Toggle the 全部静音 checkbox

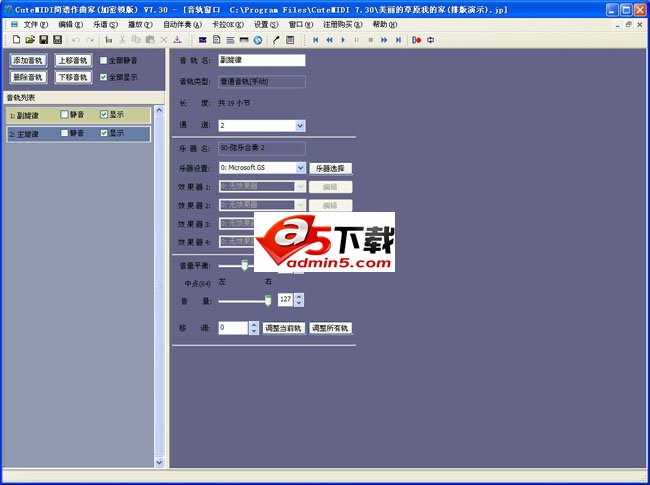point(104,61)
